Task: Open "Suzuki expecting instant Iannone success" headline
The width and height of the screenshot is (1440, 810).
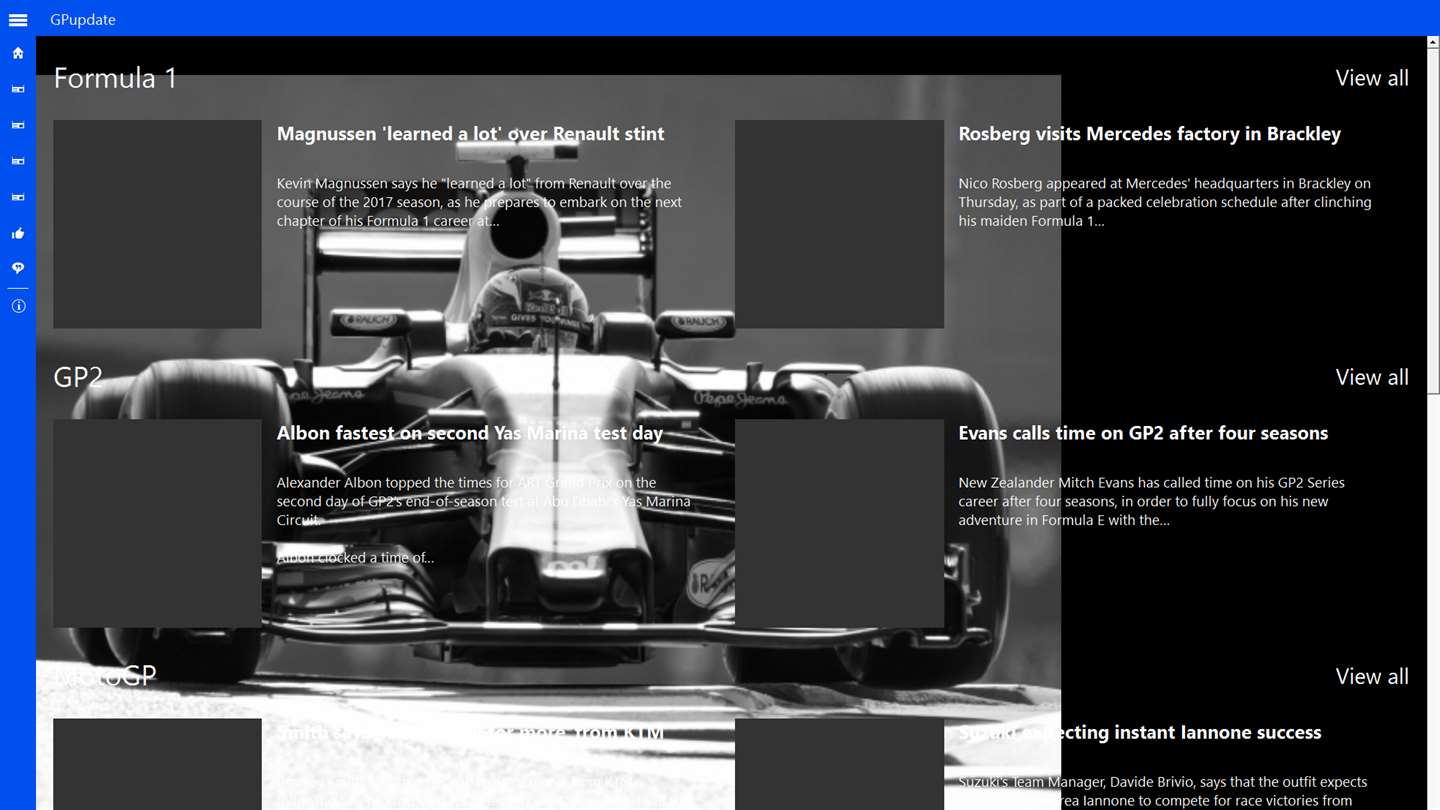Action: pos(1140,733)
